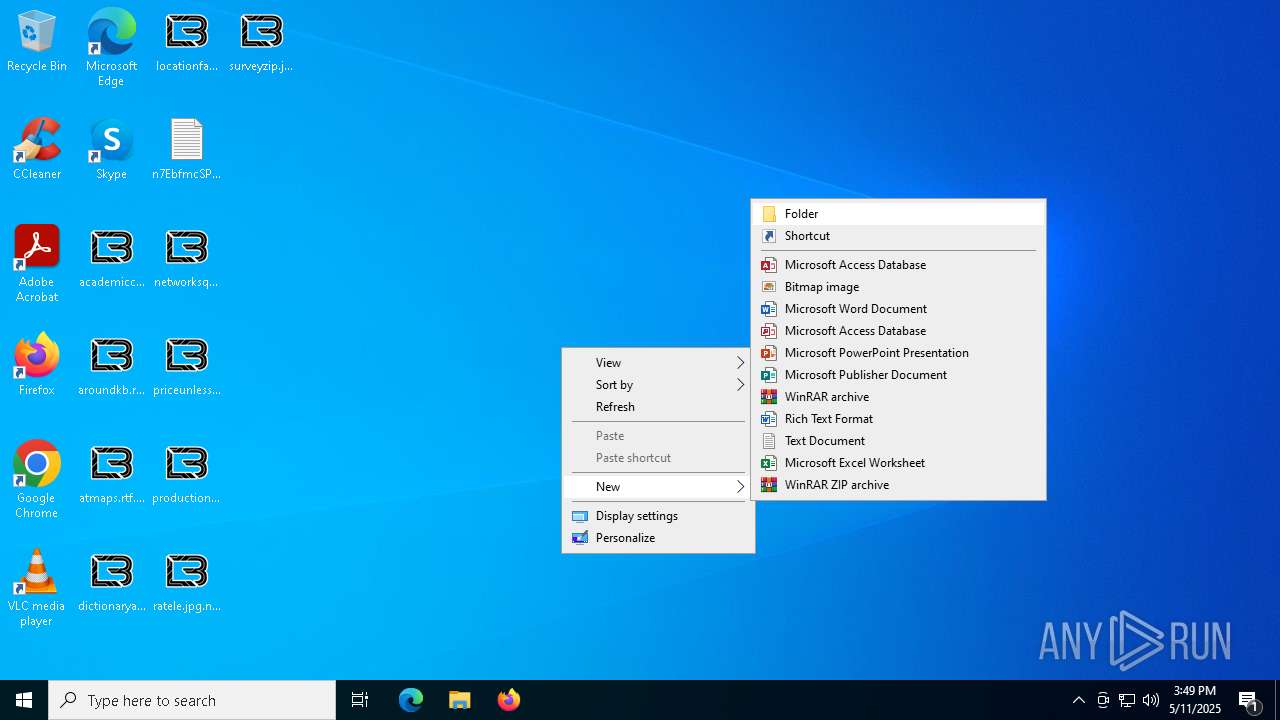Expand the View submenu
Screen dimensions: 1280x720
click(658, 363)
